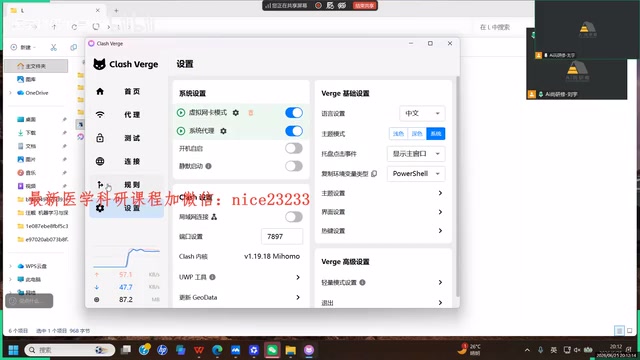Viewport: 640px width, 360px height.
Task: Click the HP icon in the taskbar
Action: point(162,350)
